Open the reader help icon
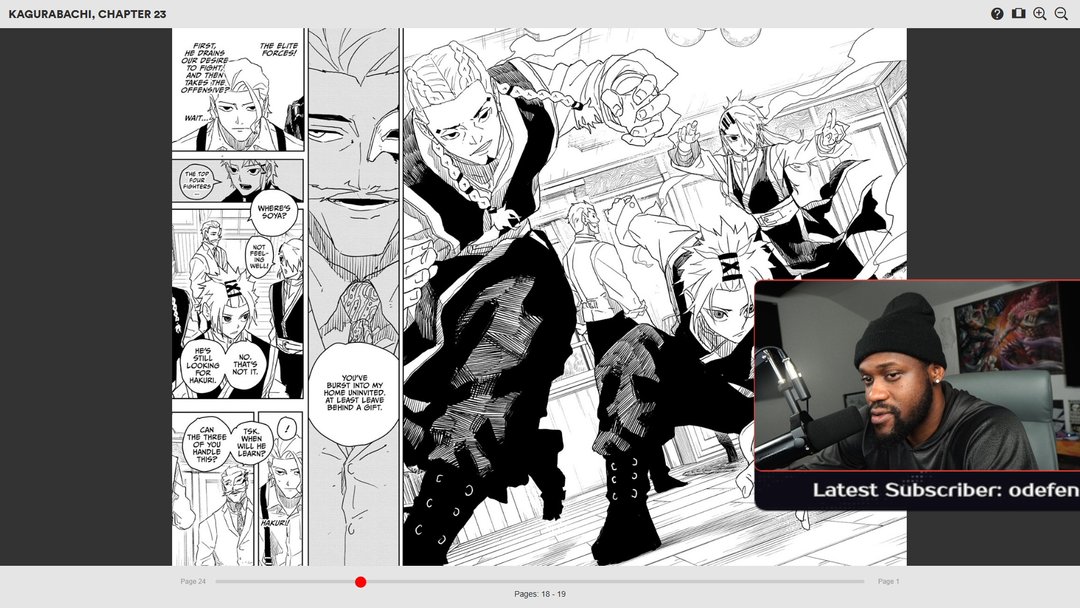Viewport: 1080px width, 608px height. tap(997, 14)
